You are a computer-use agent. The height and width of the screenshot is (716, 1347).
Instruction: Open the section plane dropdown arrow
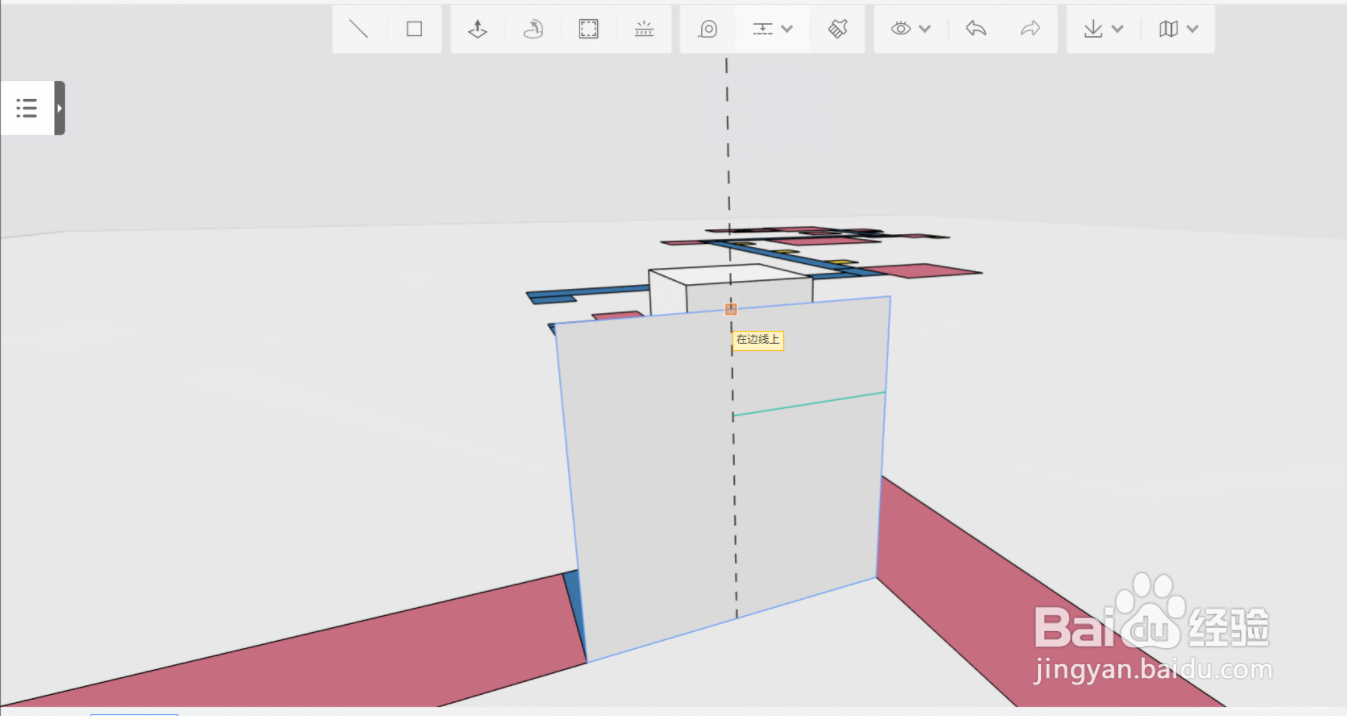[787, 29]
